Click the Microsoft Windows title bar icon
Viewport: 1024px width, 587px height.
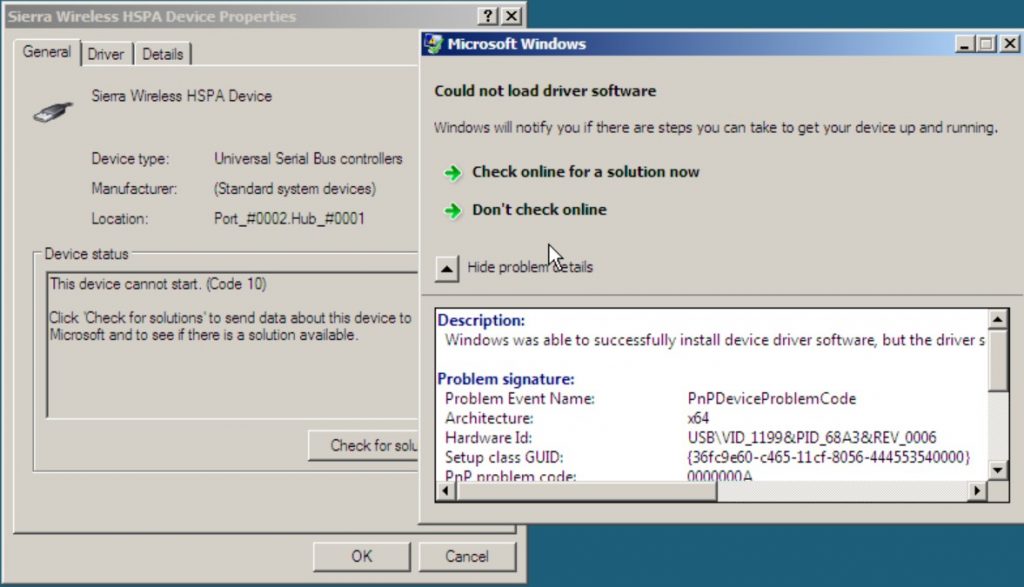[434, 44]
